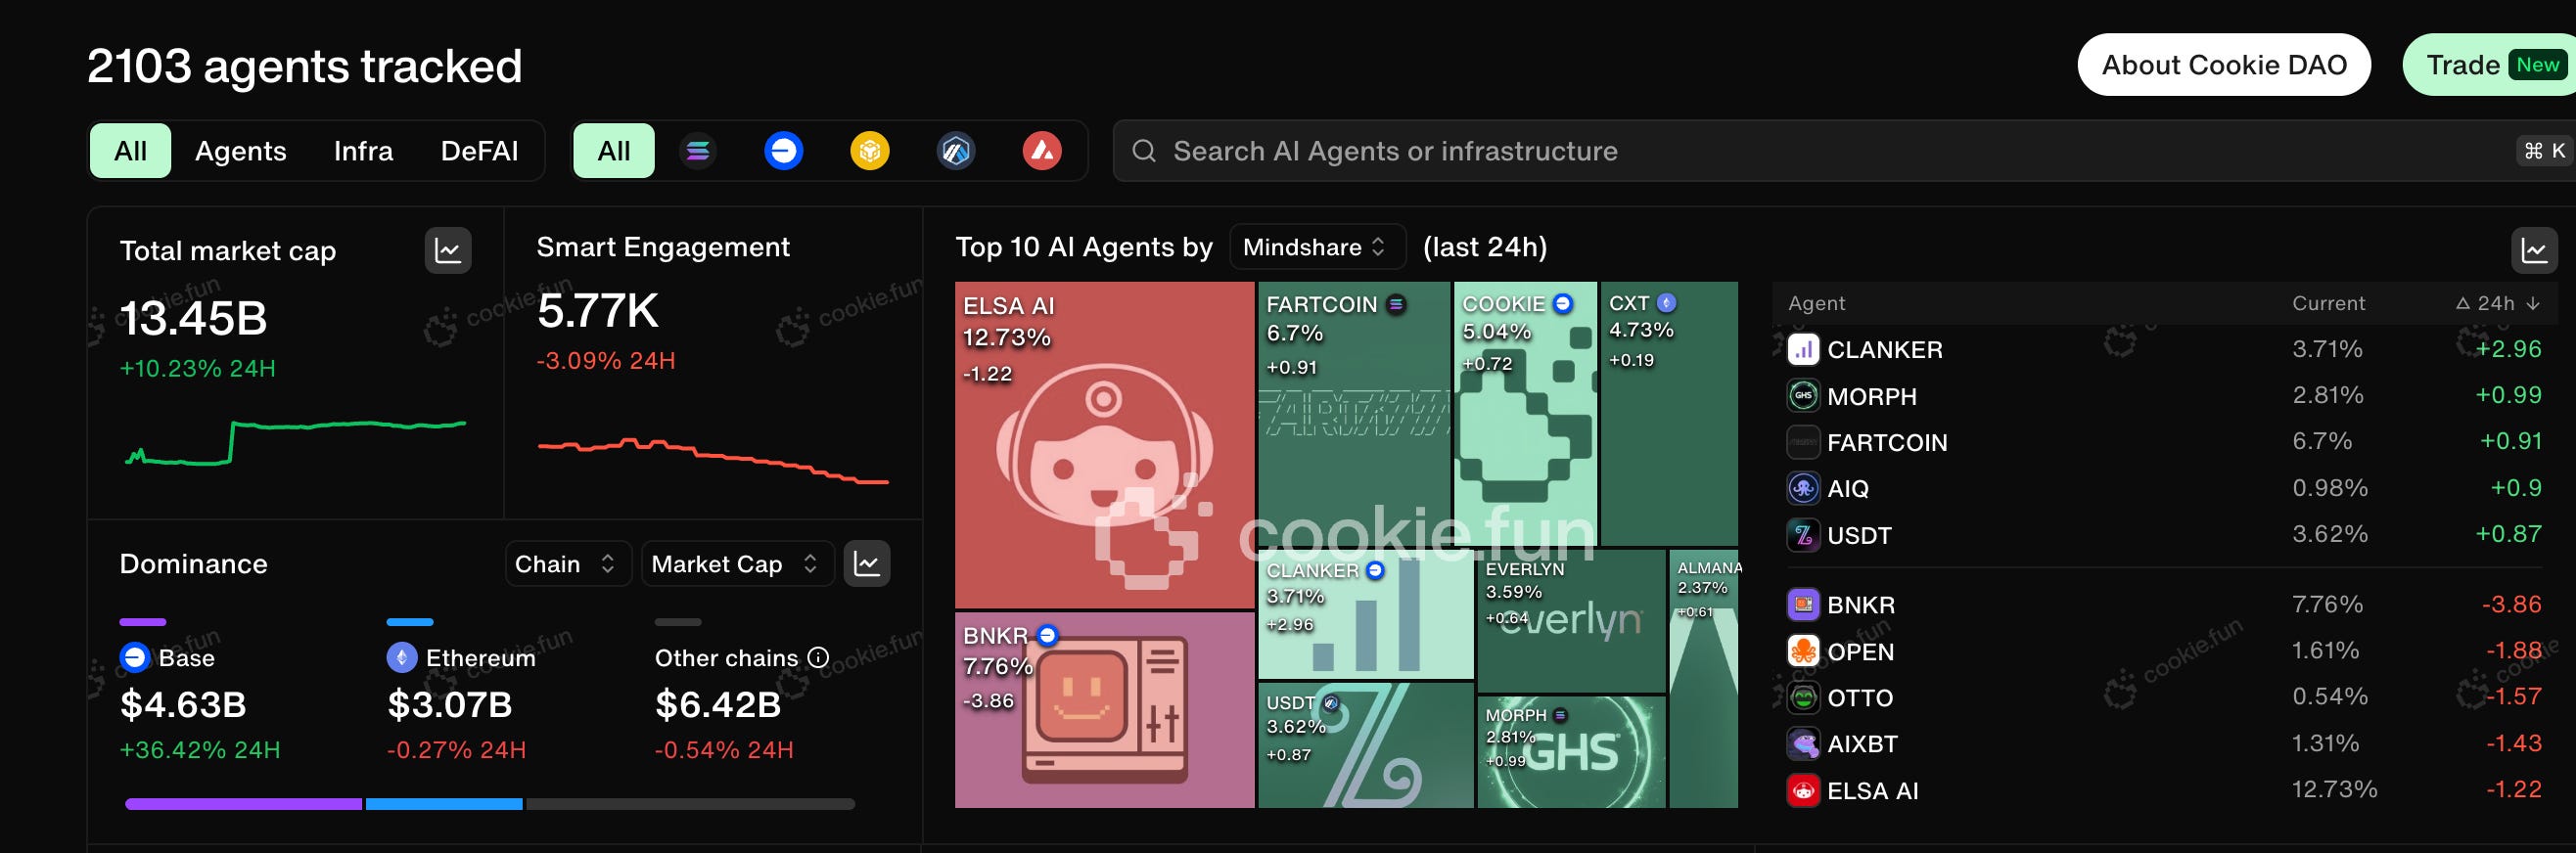Select the Agents category tab
This screenshot has width=2576, height=853.
click(240, 151)
